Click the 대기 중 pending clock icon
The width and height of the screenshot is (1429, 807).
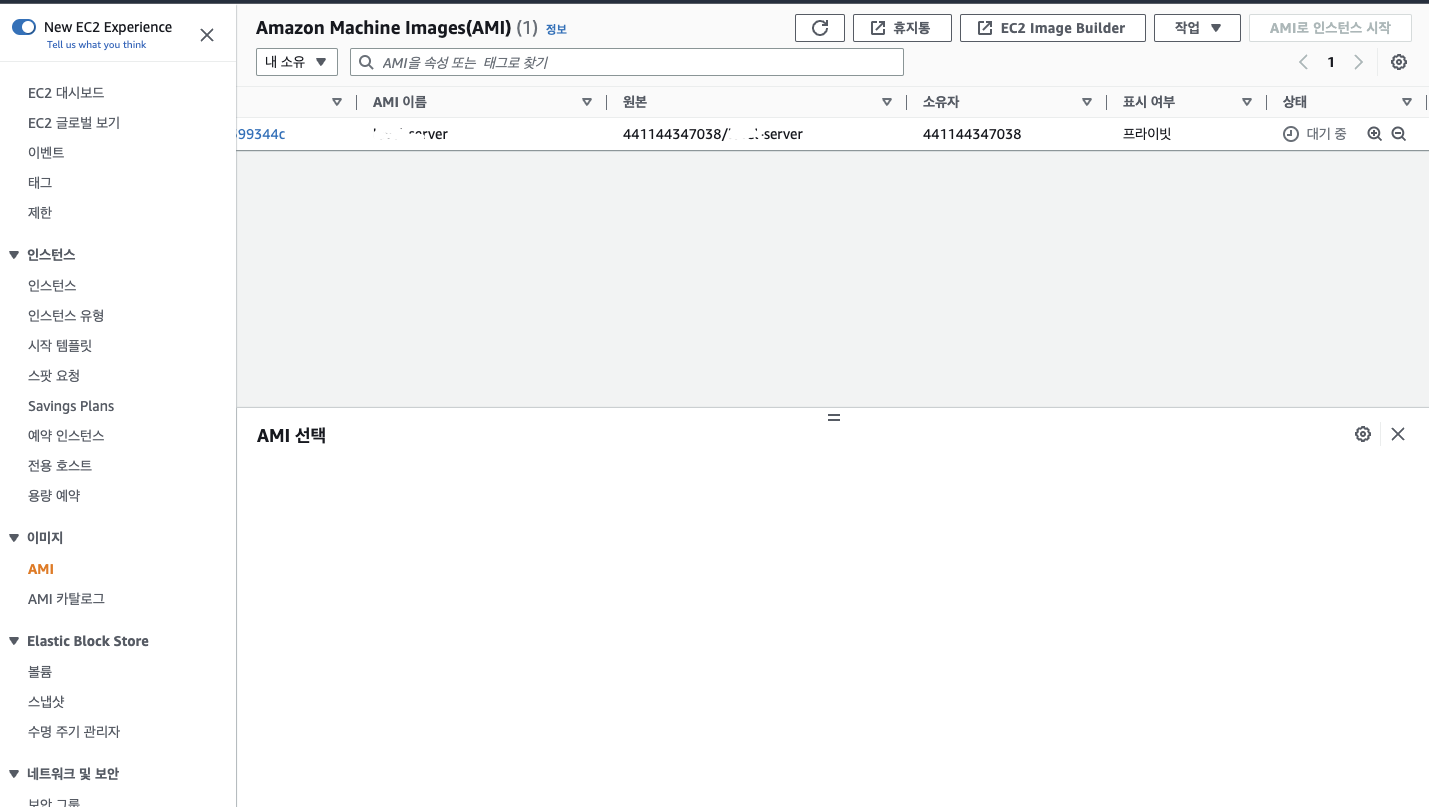(1291, 134)
